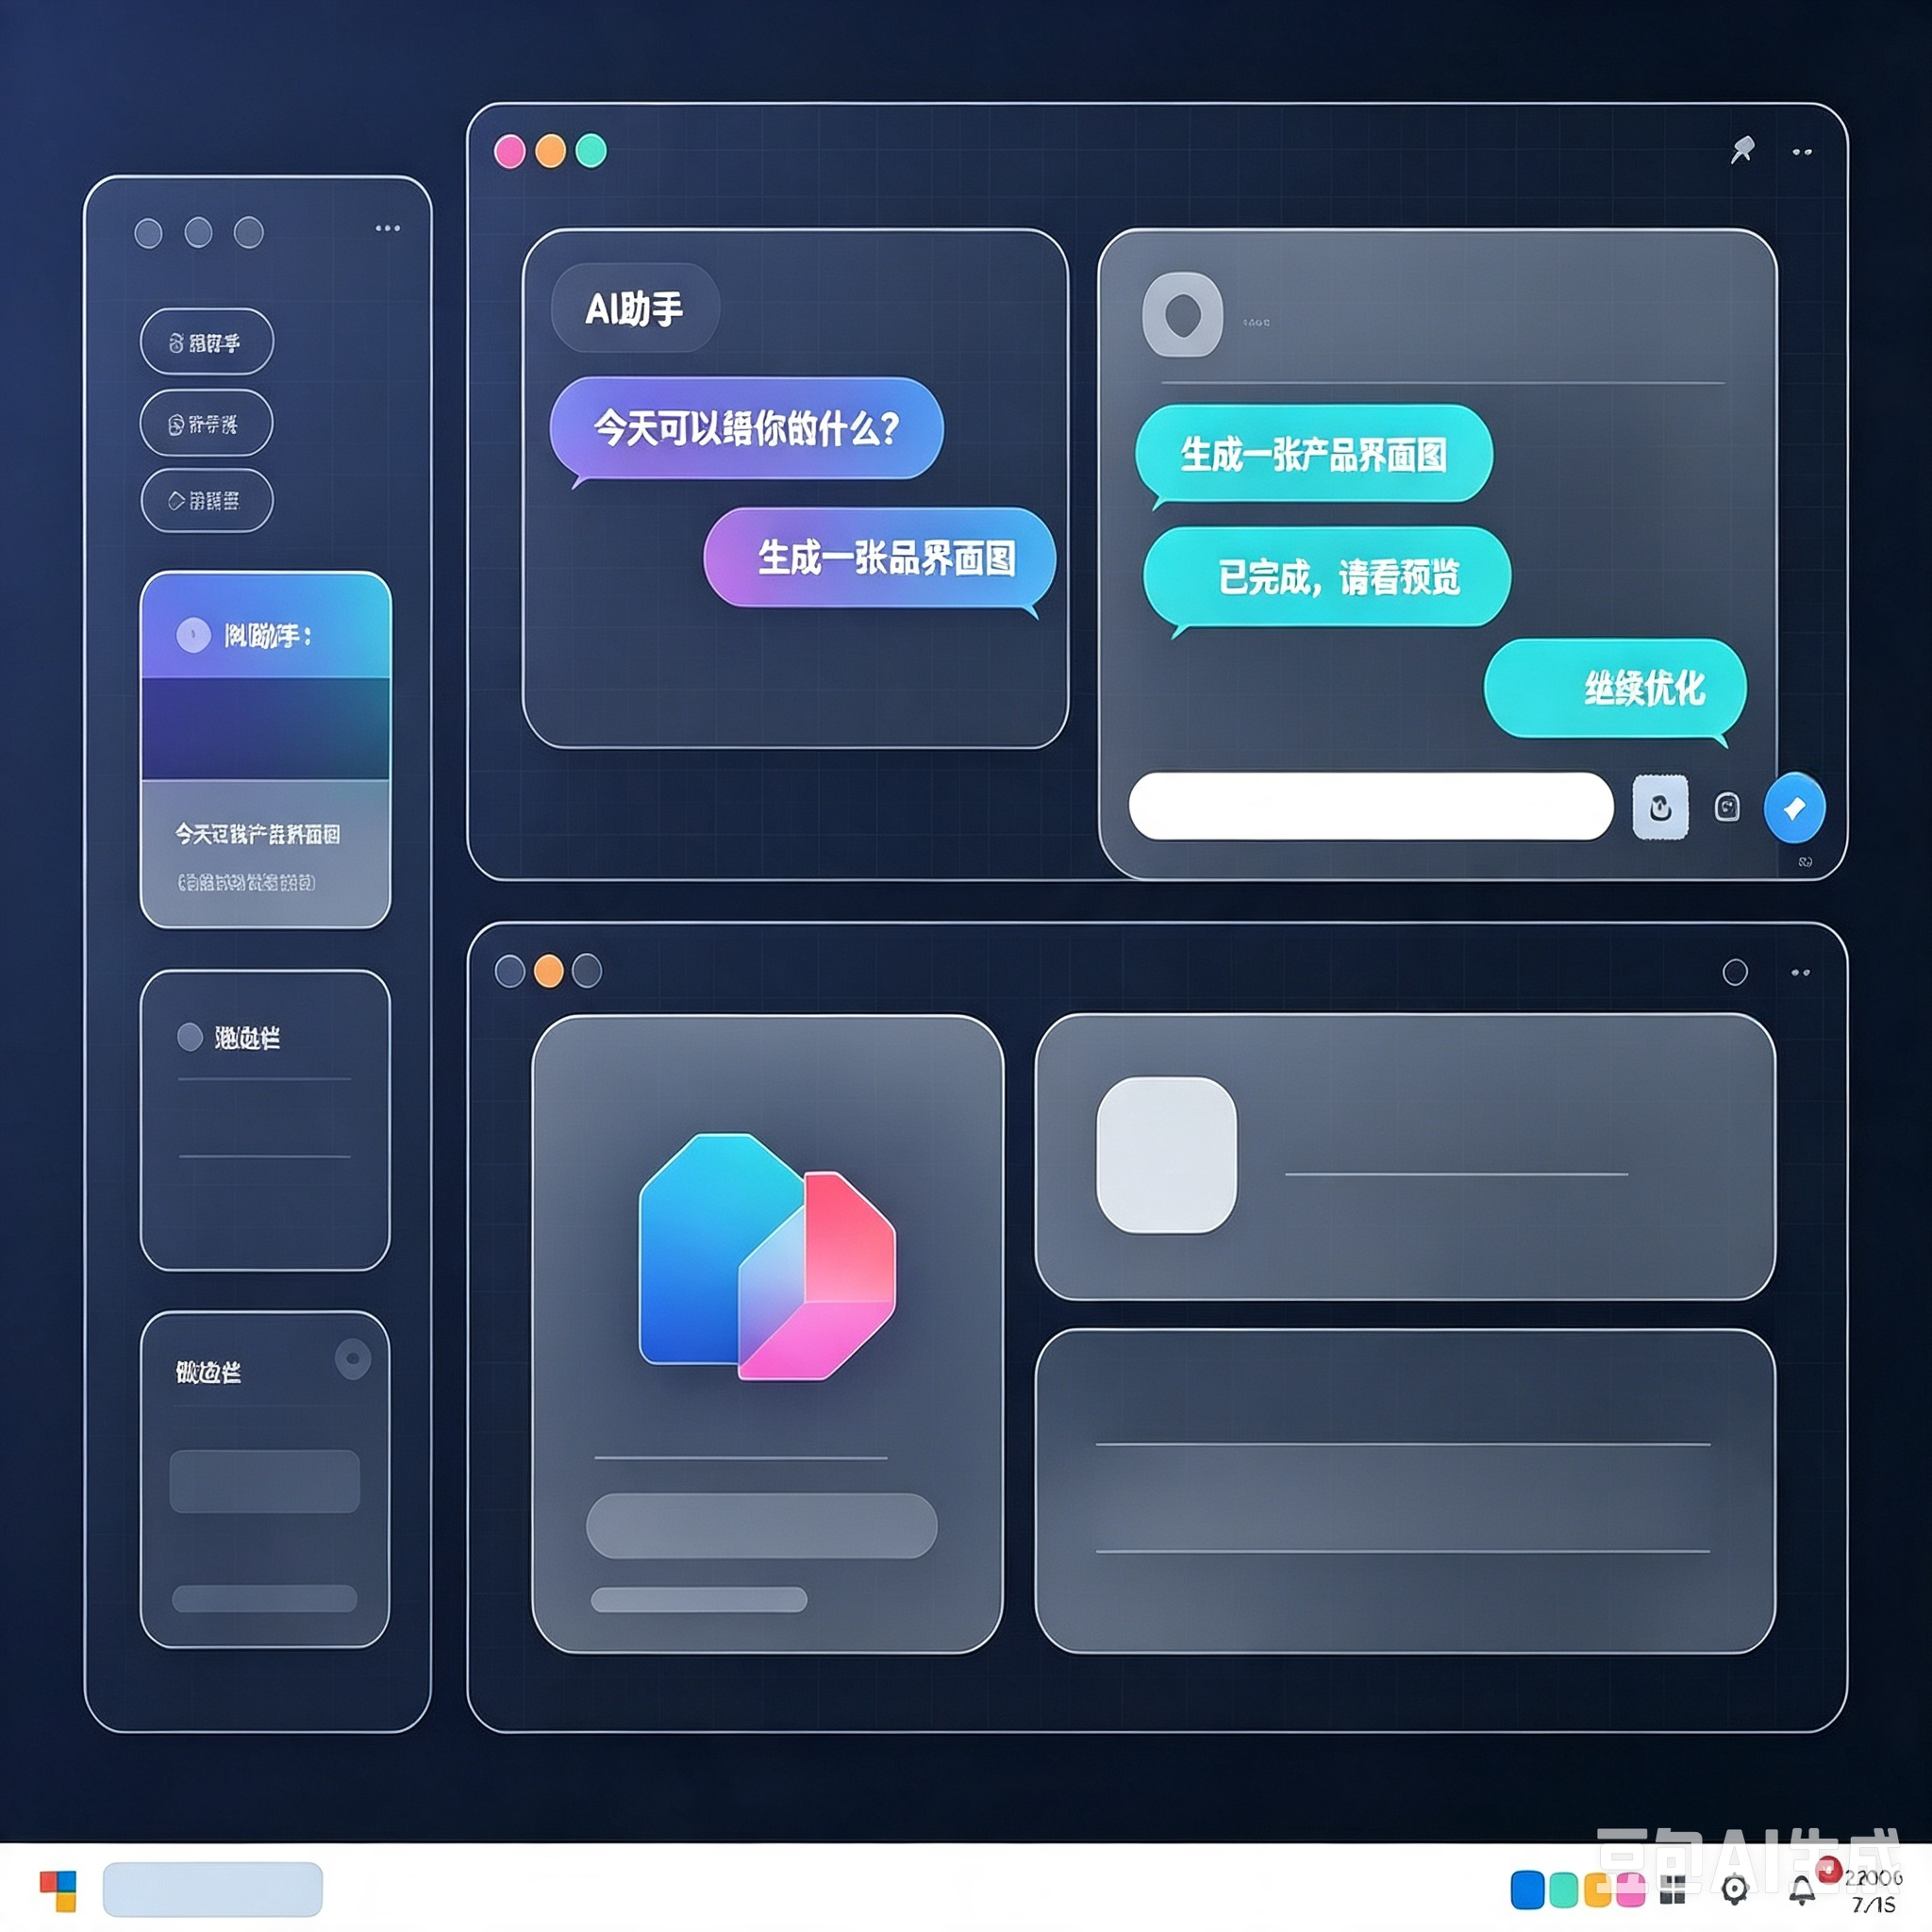Click the orange dot in the logo window's title bar
The height and width of the screenshot is (1932, 1932).
click(x=549, y=971)
